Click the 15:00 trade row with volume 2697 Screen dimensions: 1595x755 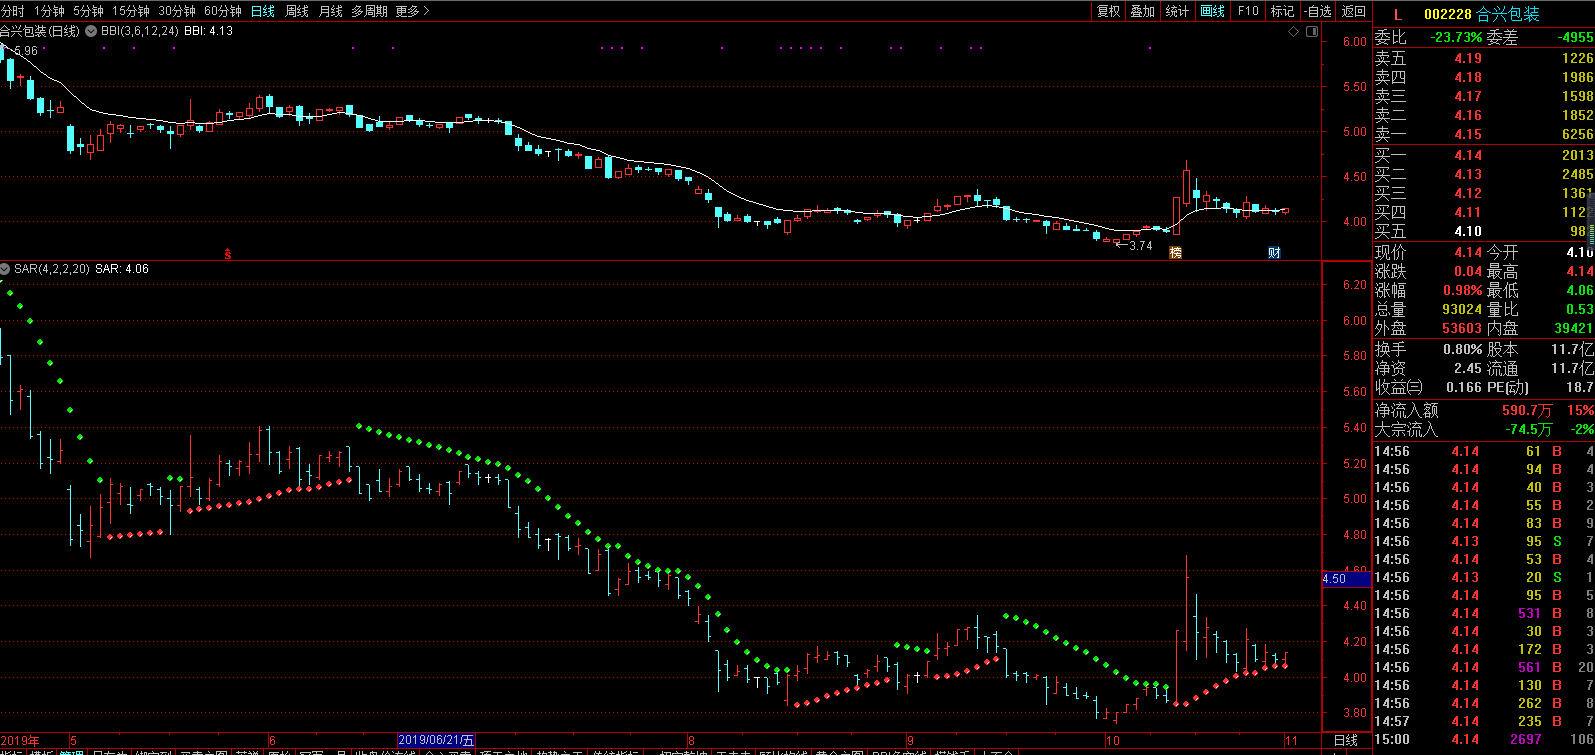click(x=1484, y=739)
